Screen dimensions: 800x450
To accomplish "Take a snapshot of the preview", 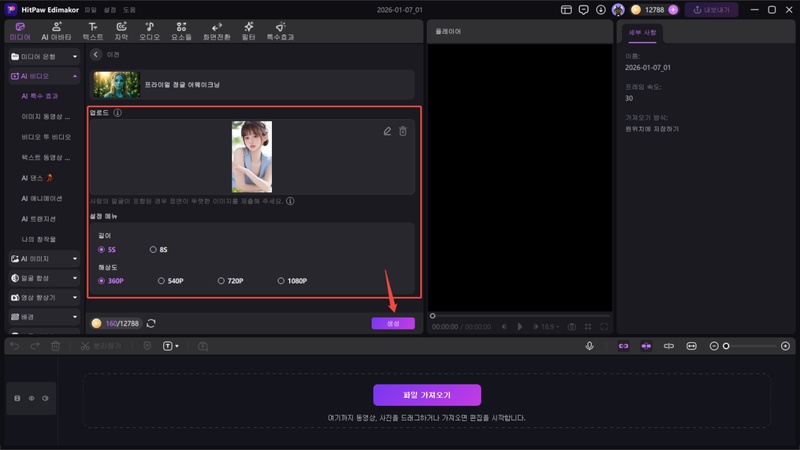I will 572,327.
